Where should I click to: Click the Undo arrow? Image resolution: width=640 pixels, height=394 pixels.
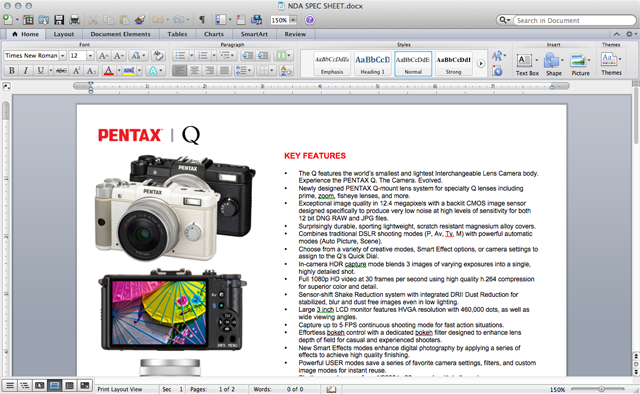click(x=158, y=20)
